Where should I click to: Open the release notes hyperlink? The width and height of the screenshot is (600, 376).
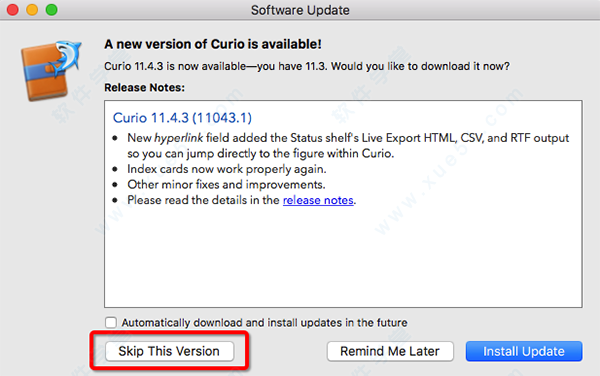318,200
